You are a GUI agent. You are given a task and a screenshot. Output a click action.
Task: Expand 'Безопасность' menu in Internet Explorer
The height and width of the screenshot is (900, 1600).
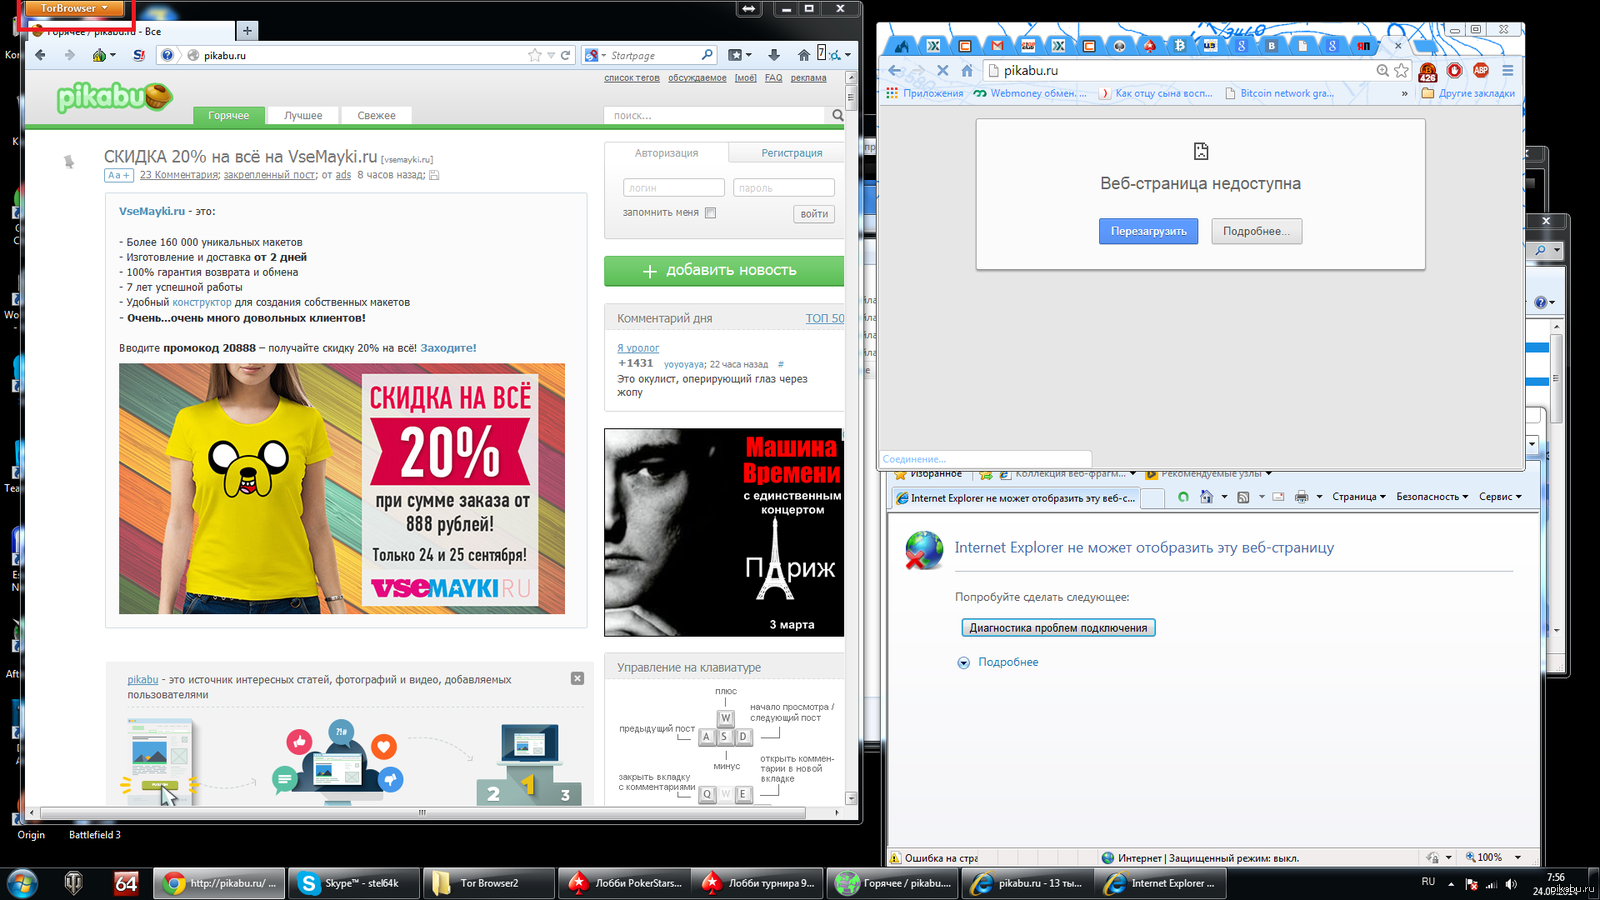coord(1432,497)
